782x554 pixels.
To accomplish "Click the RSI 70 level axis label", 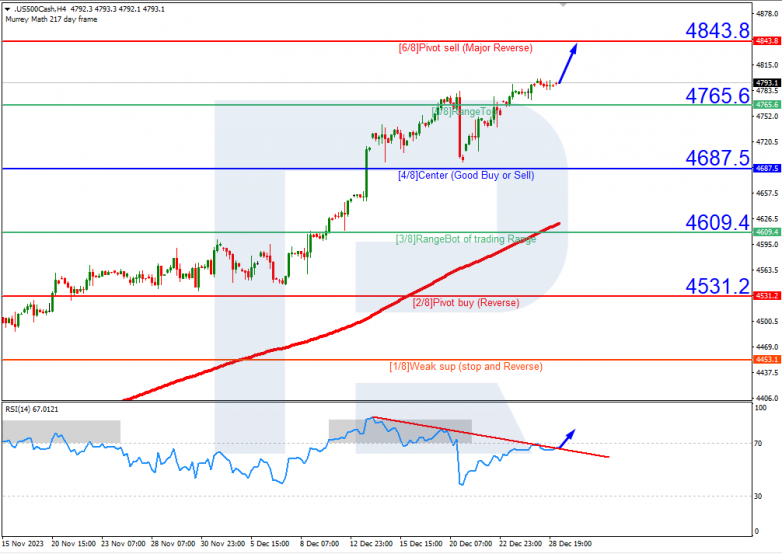I will tap(758, 443).
